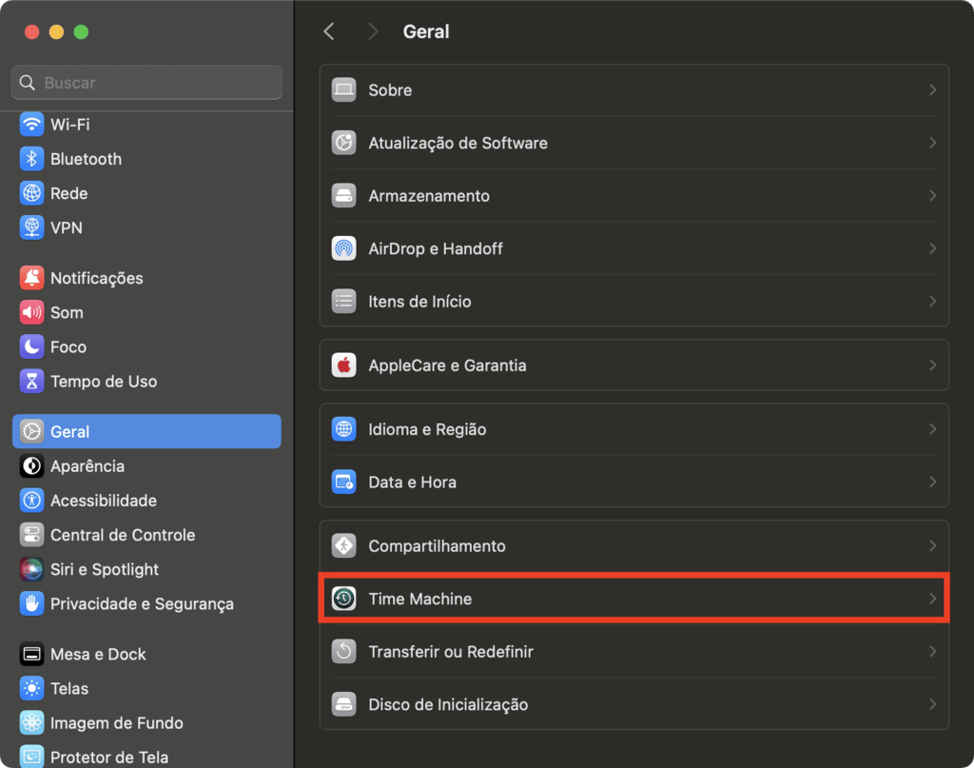Select Wi-Fi in the sidebar
Viewport: 974px width, 768px height.
[x=70, y=124]
